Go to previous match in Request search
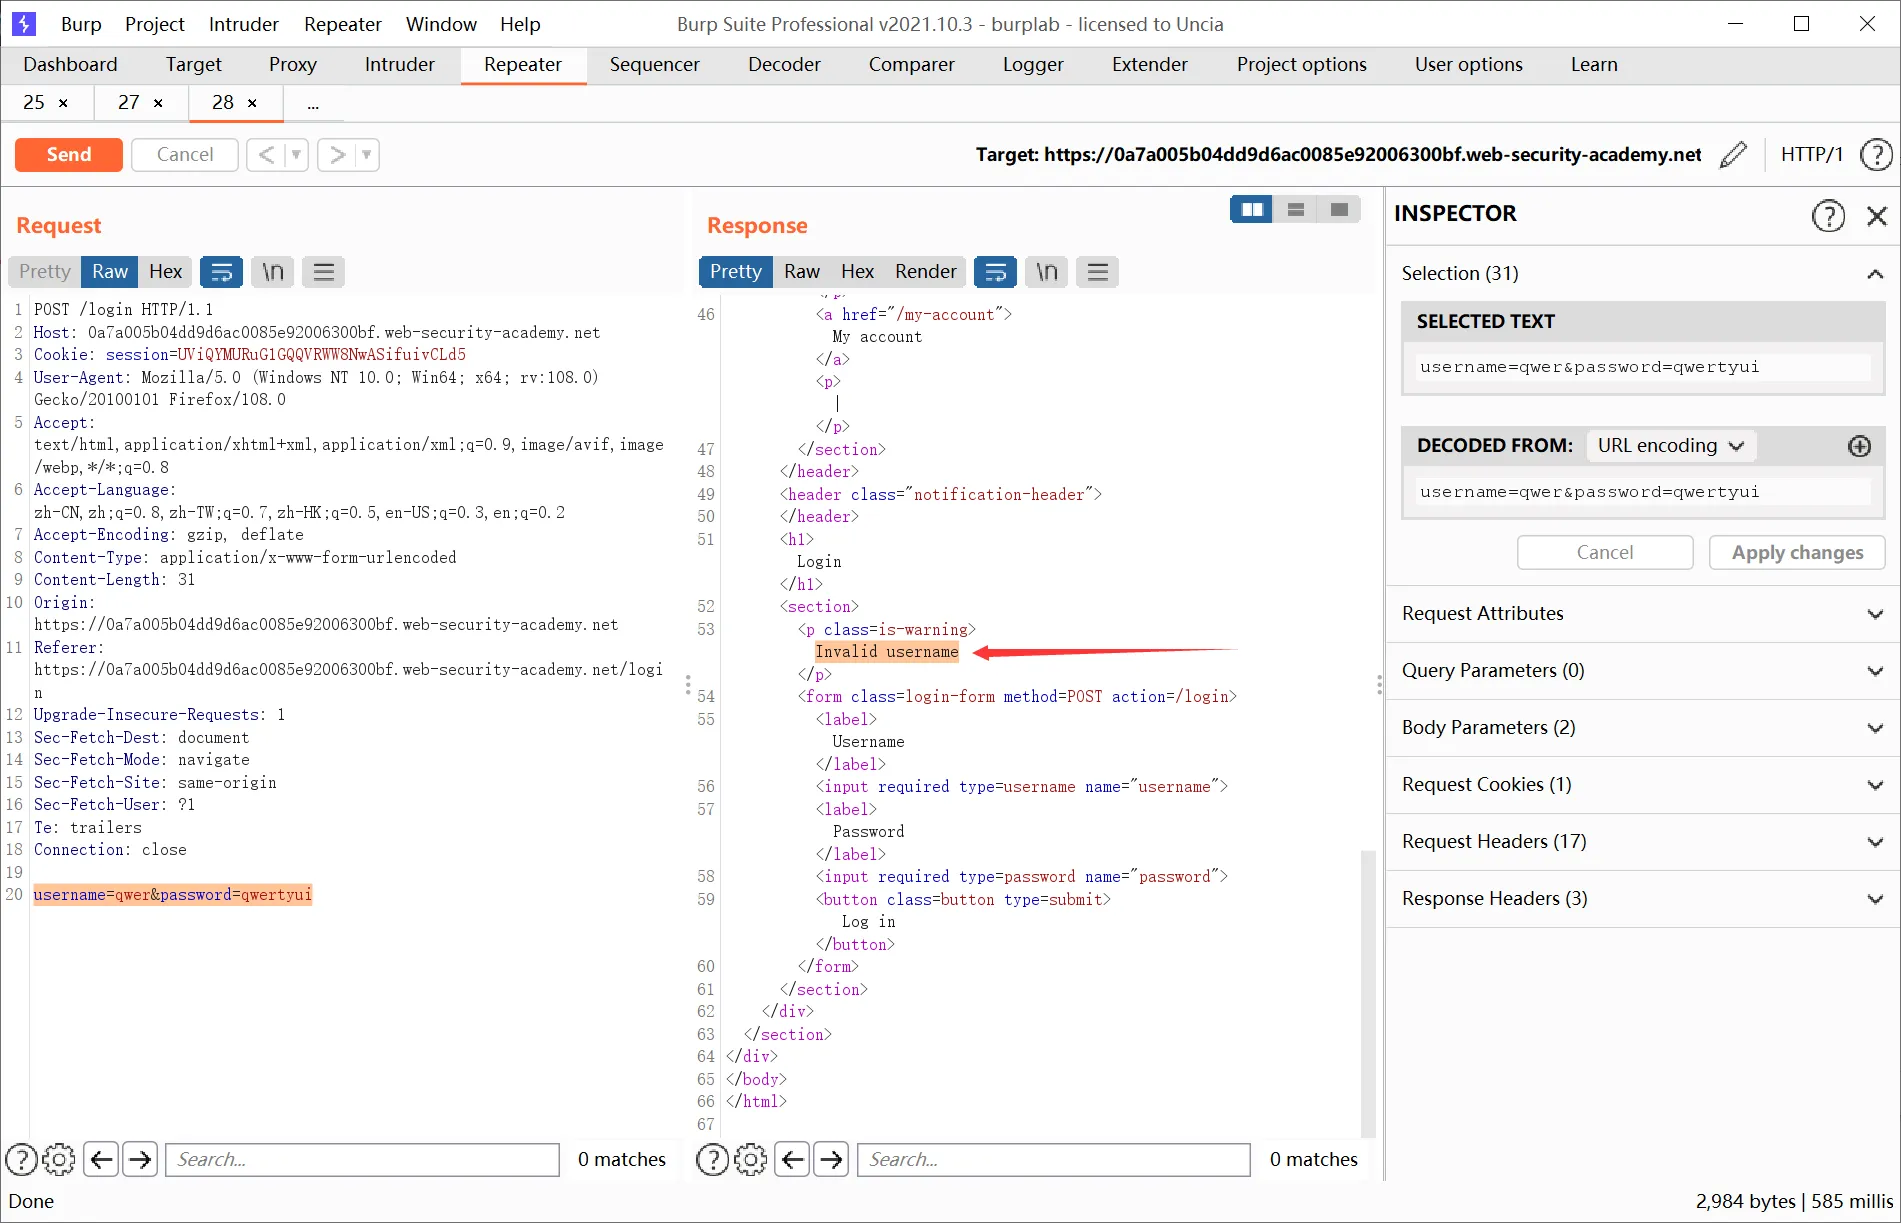This screenshot has height=1223, width=1901. (x=101, y=1159)
